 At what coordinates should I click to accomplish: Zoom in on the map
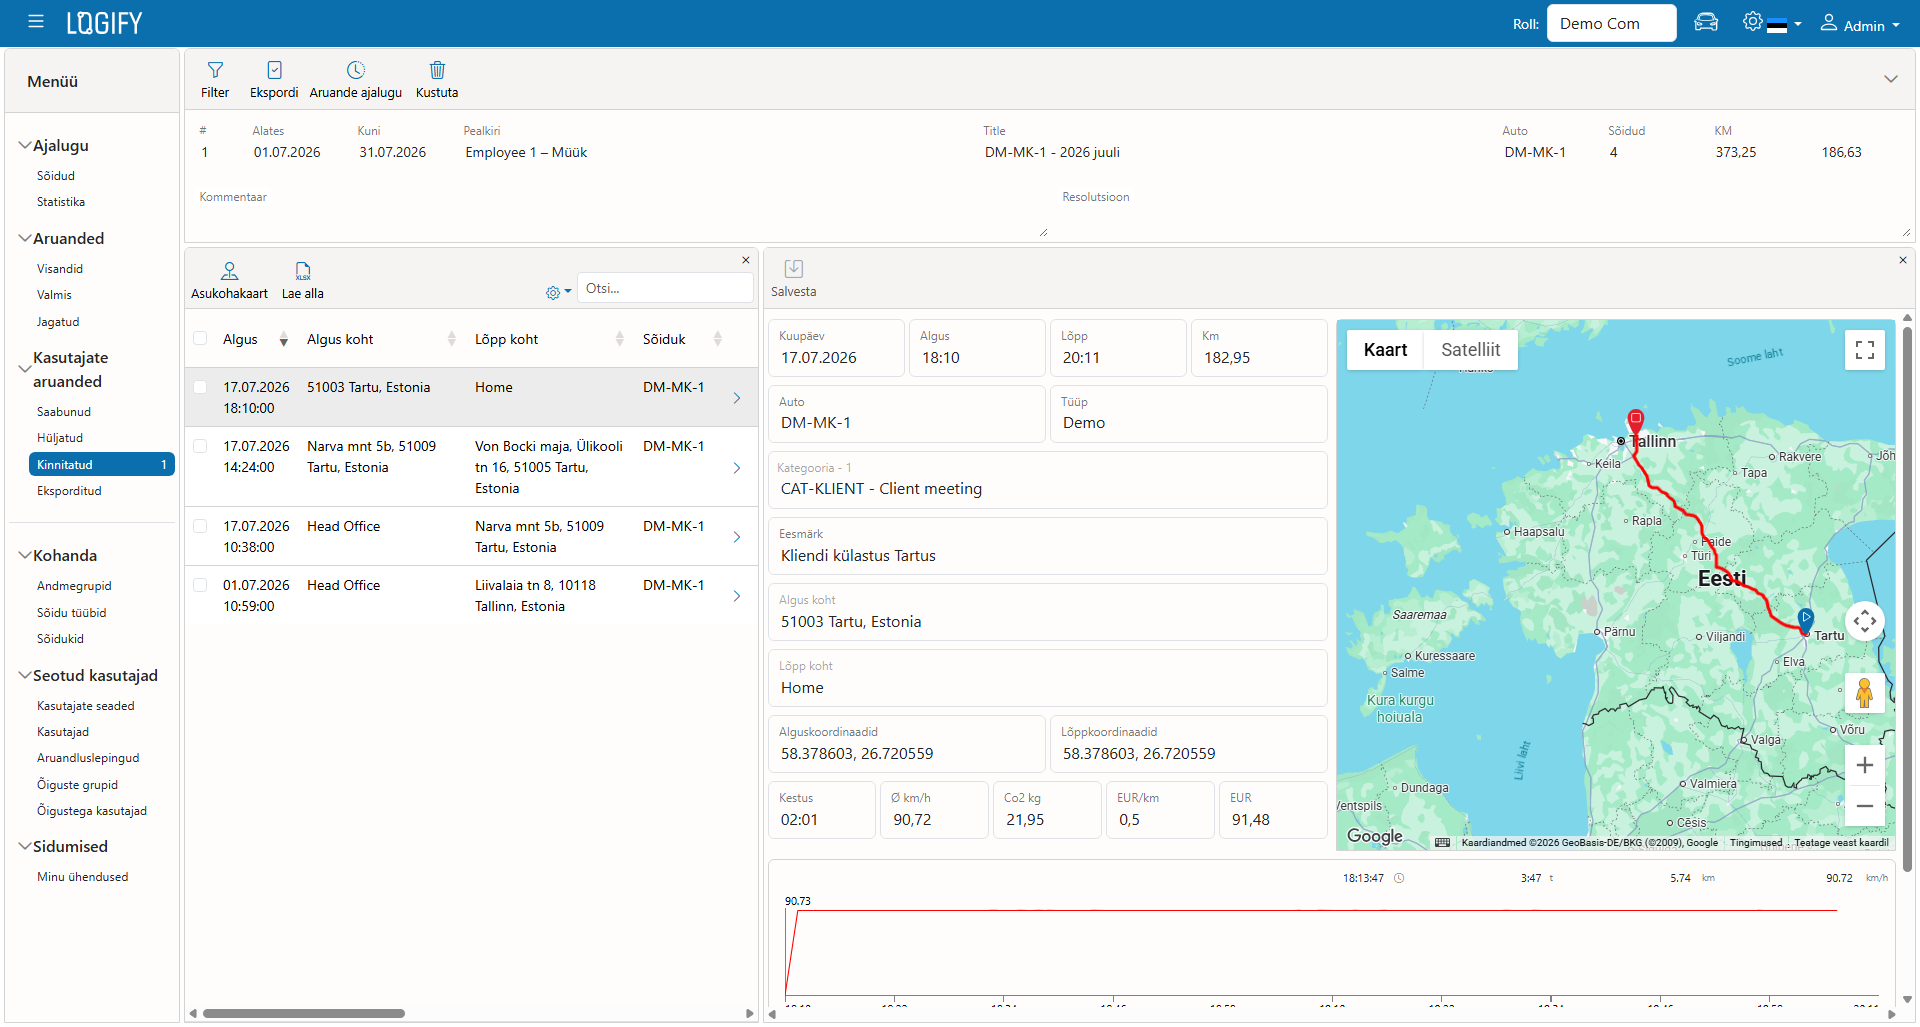tap(1865, 766)
